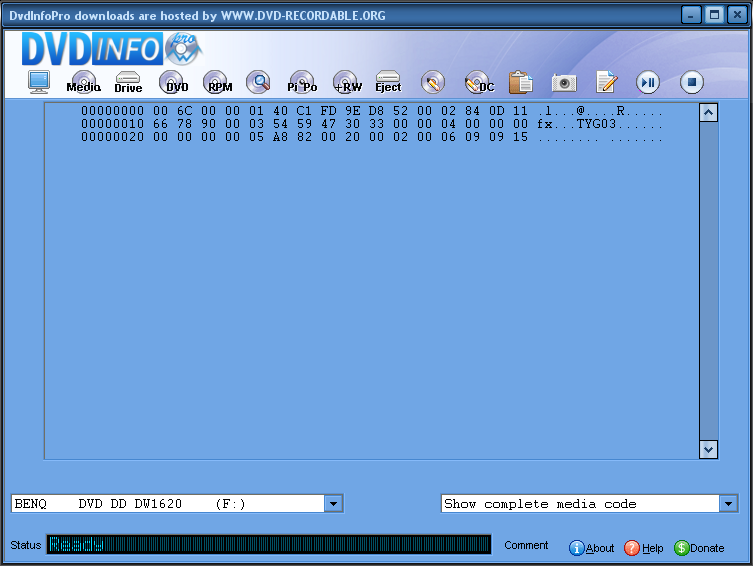The height and width of the screenshot is (566, 753).
Task: Minimize the DvdInfoPro window
Action: (x=691, y=15)
